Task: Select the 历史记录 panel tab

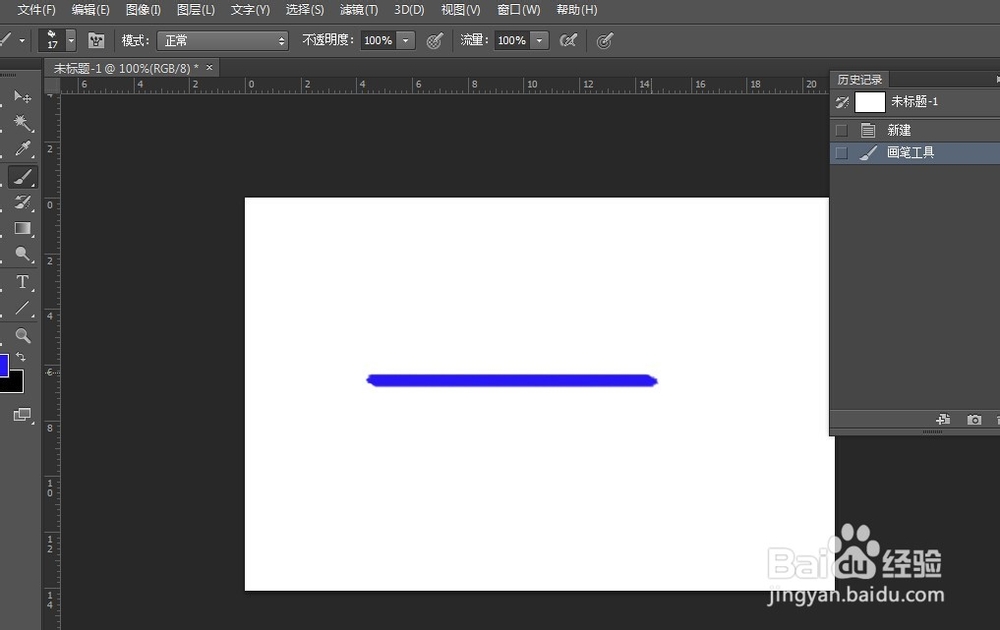Action: (860, 80)
